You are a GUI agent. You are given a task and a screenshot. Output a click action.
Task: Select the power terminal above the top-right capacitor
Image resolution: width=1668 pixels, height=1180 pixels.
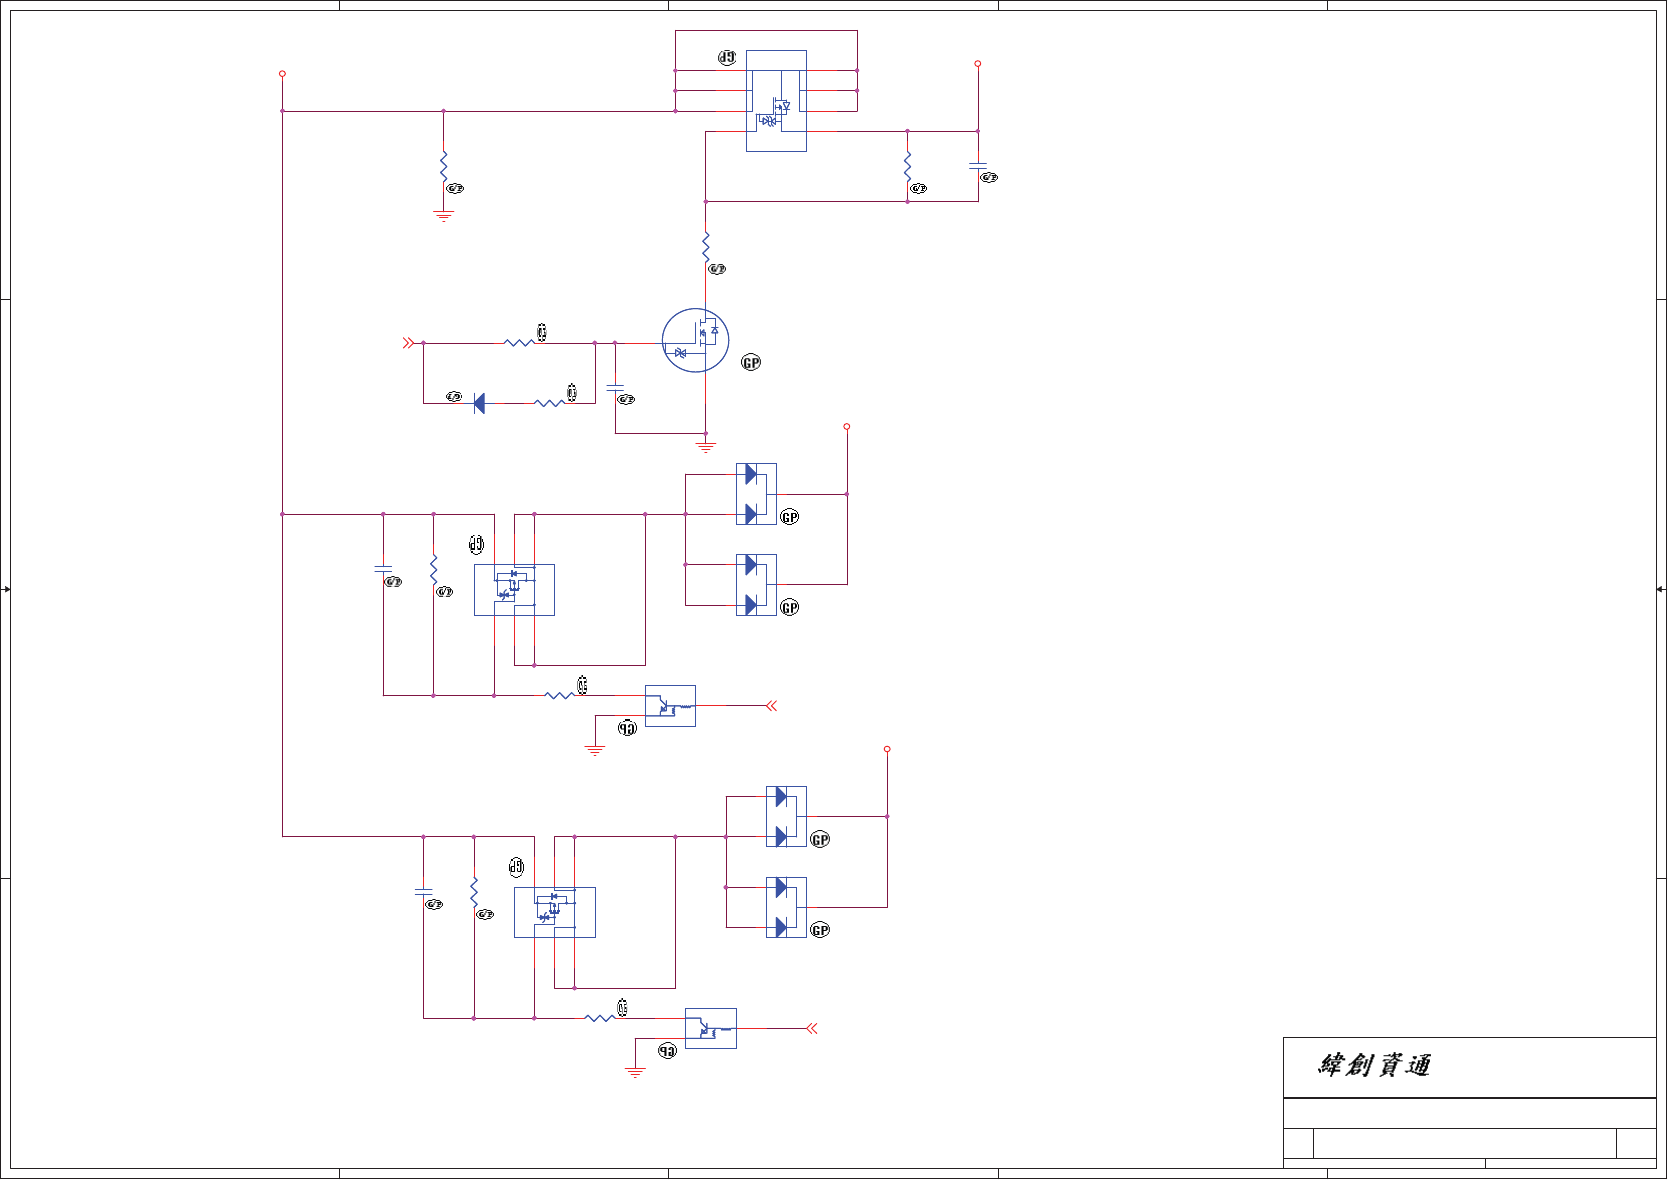(978, 64)
